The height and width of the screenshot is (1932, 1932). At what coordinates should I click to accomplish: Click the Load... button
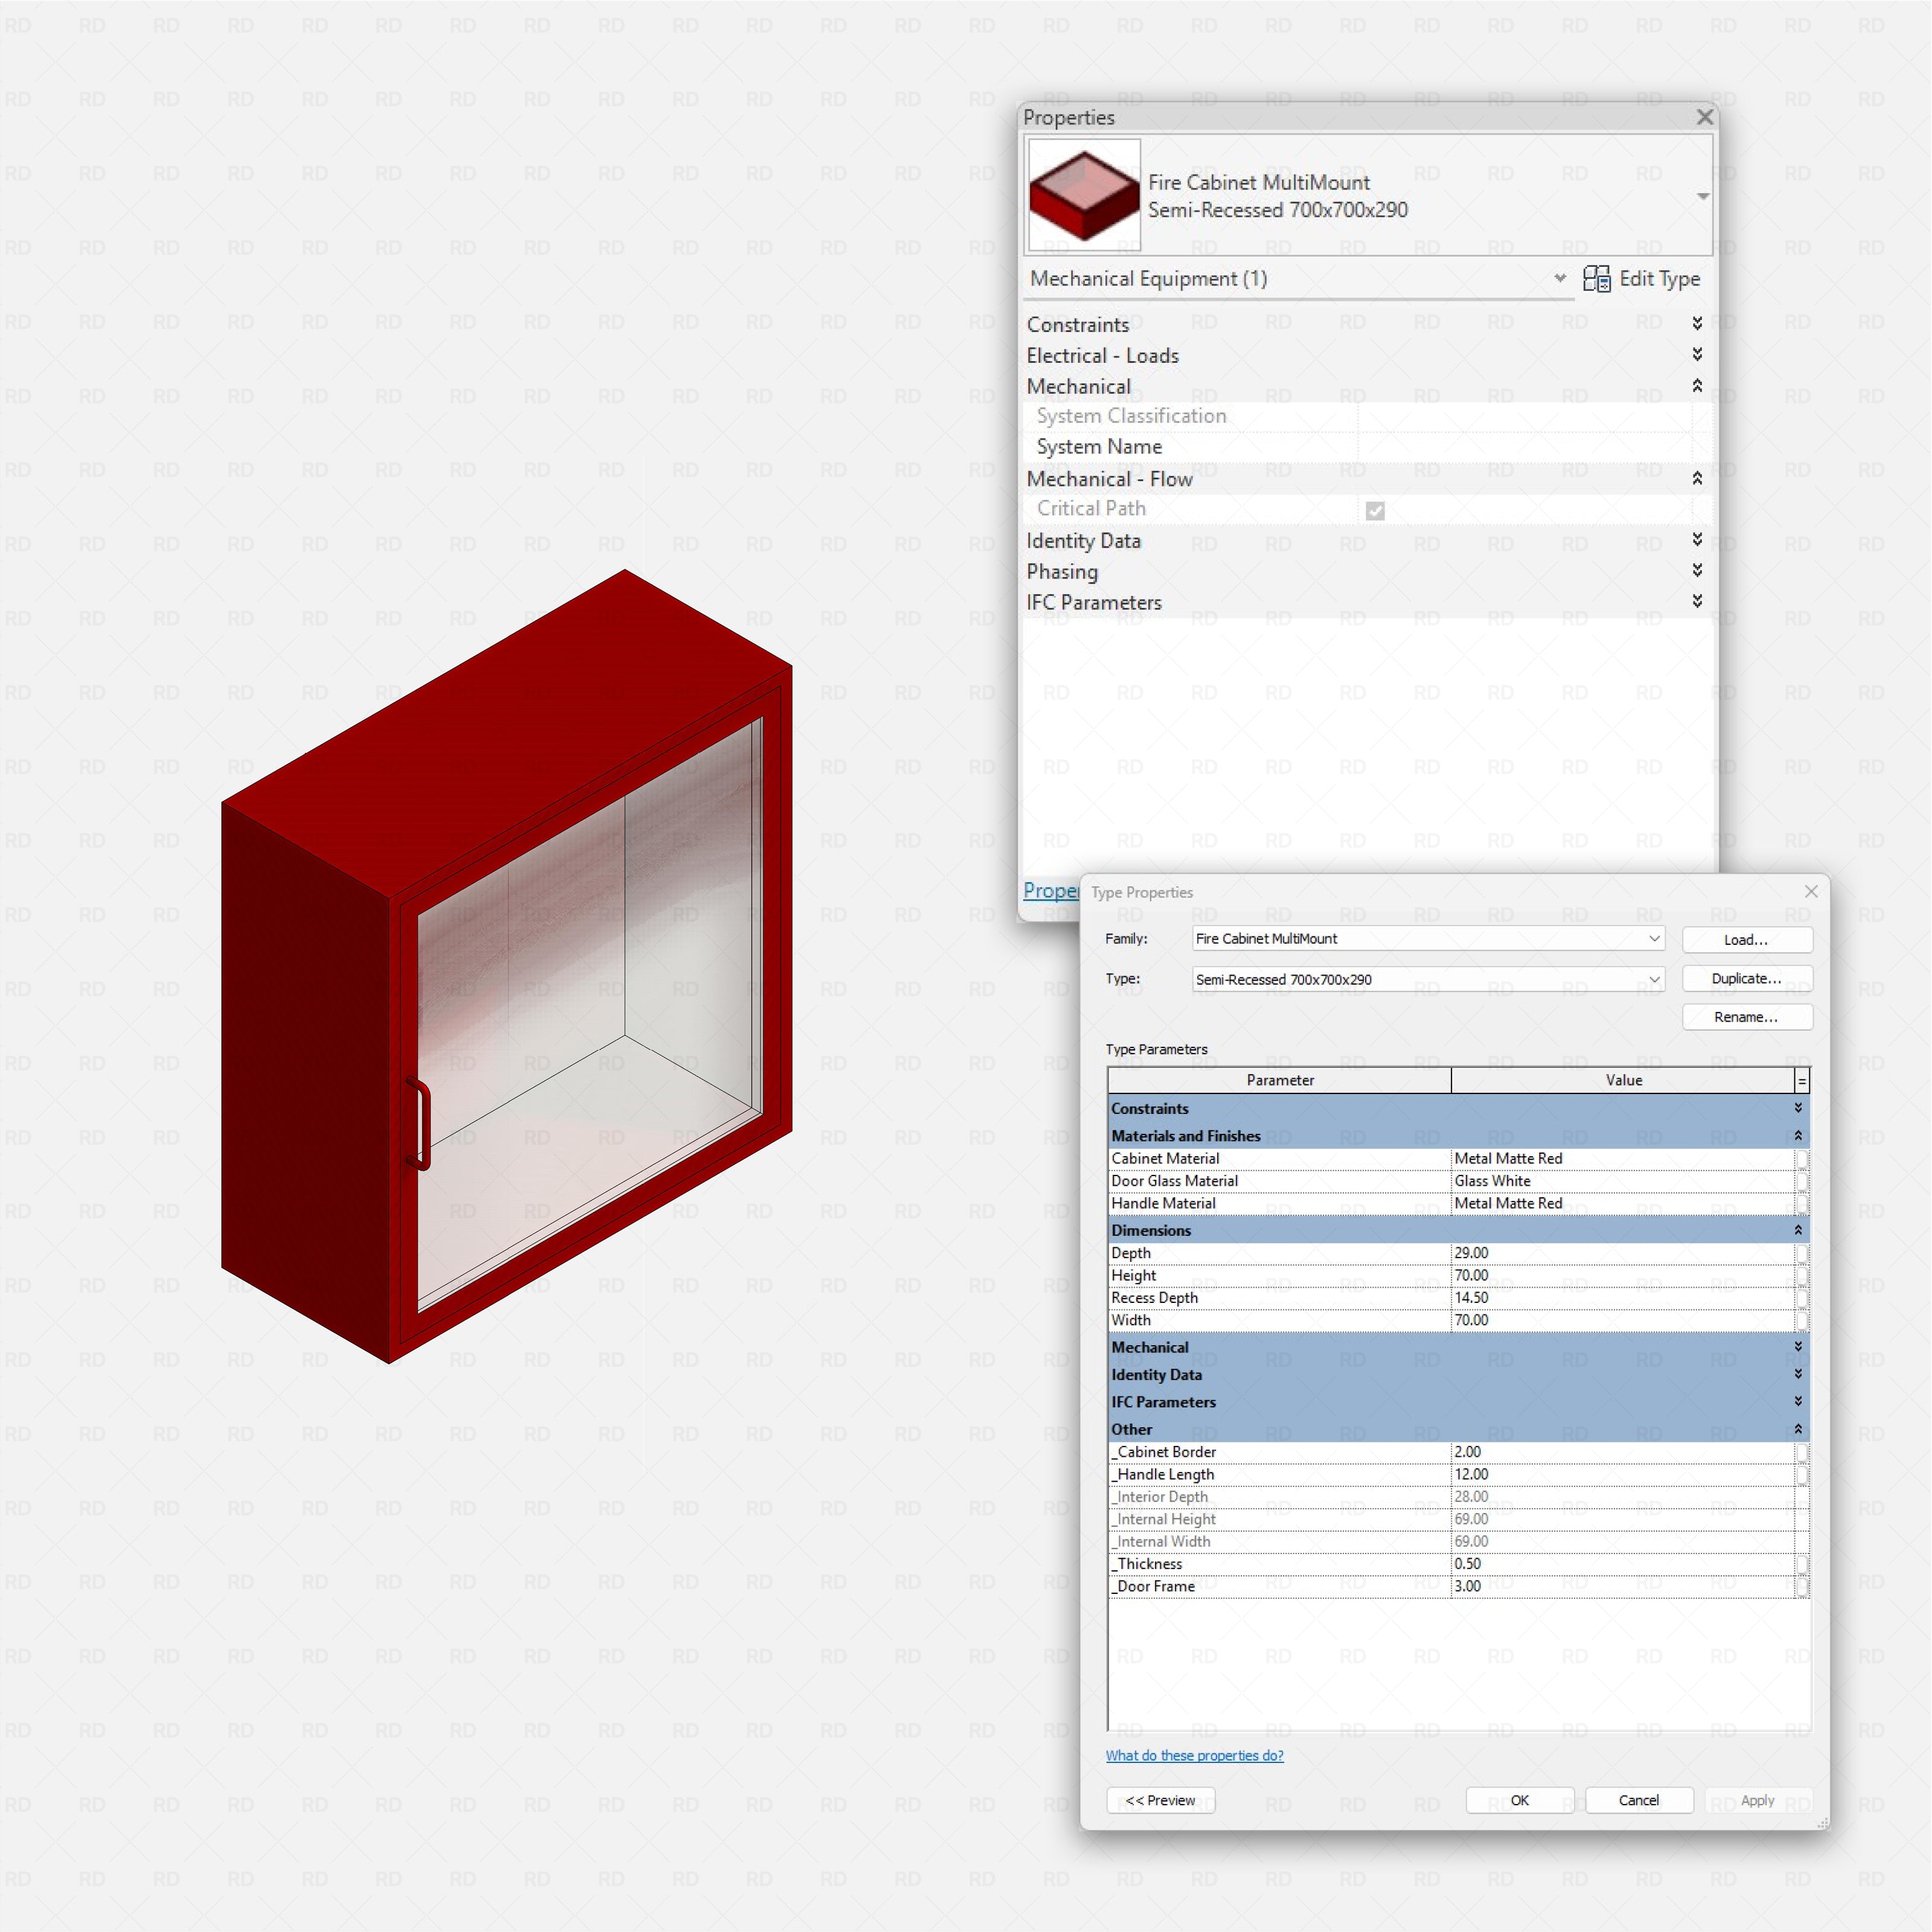1746,940
